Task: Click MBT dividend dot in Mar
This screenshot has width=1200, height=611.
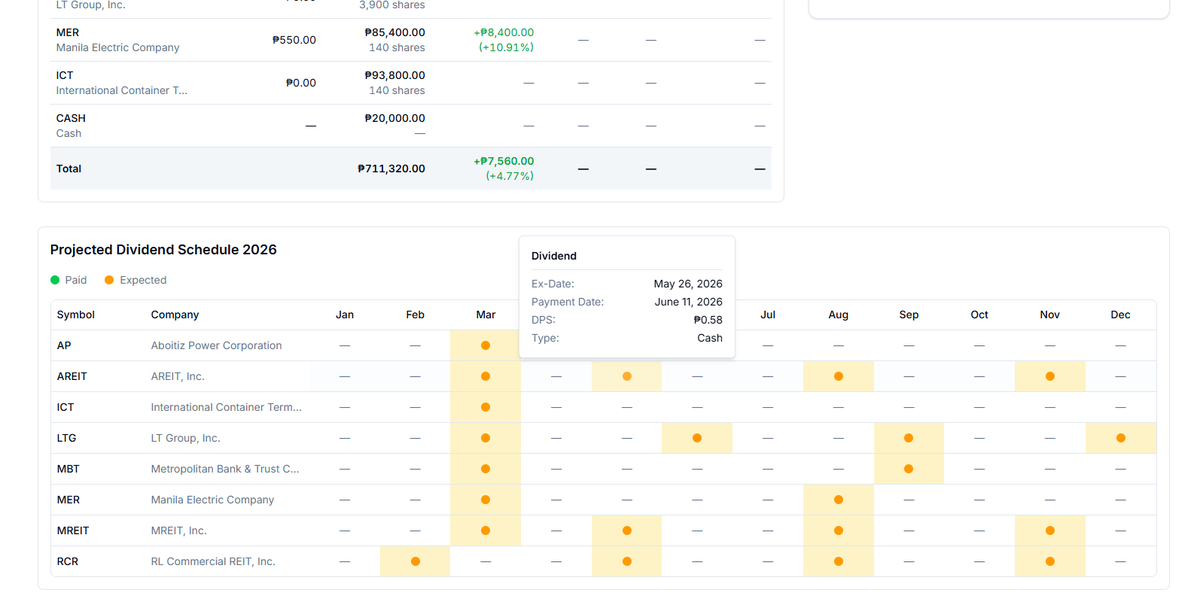Action: pyautogui.click(x=485, y=468)
